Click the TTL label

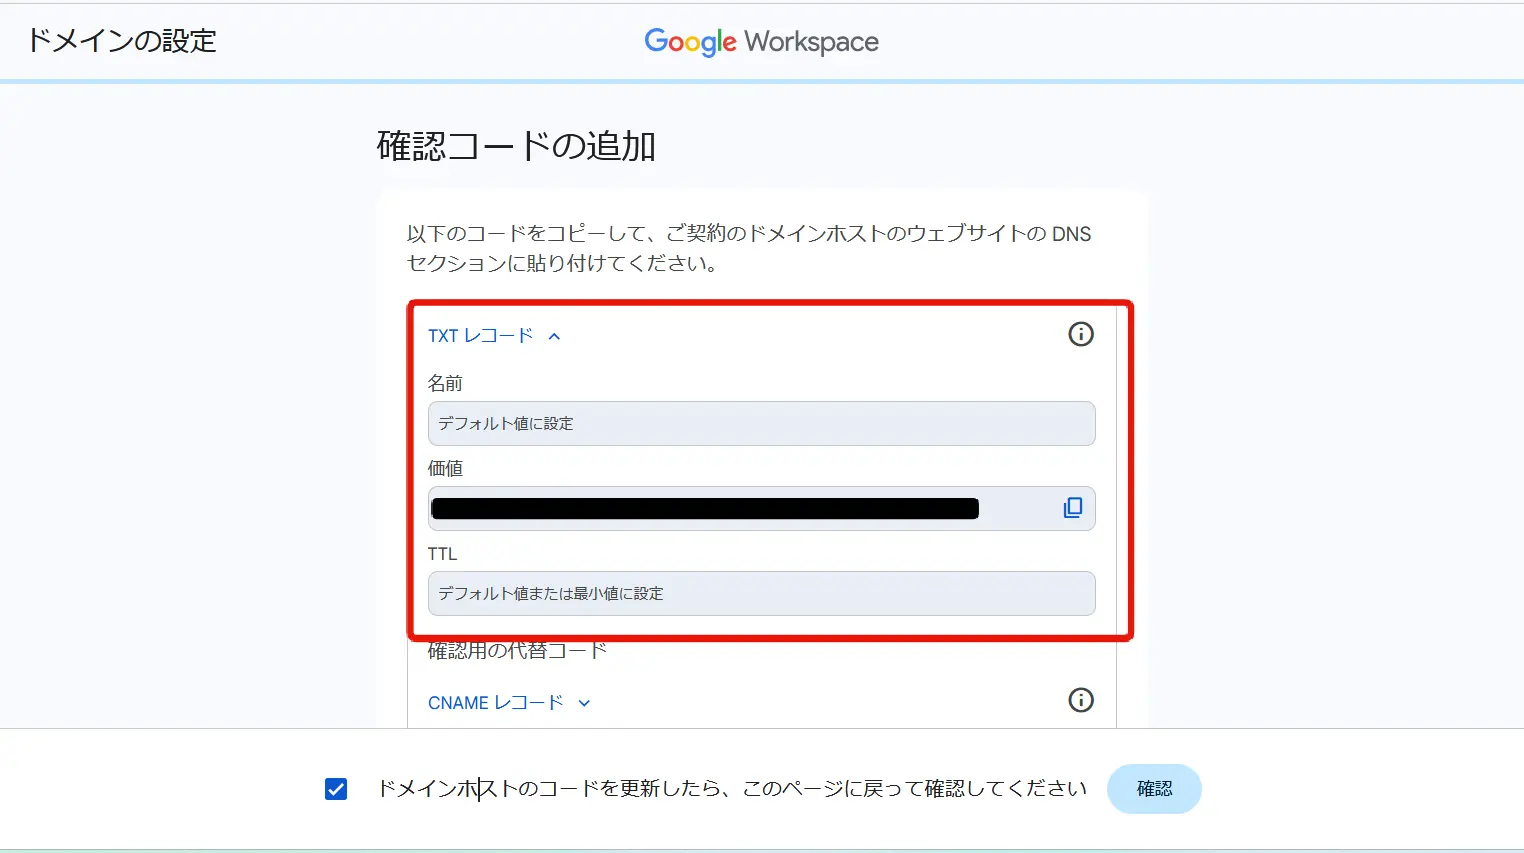click(442, 554)
